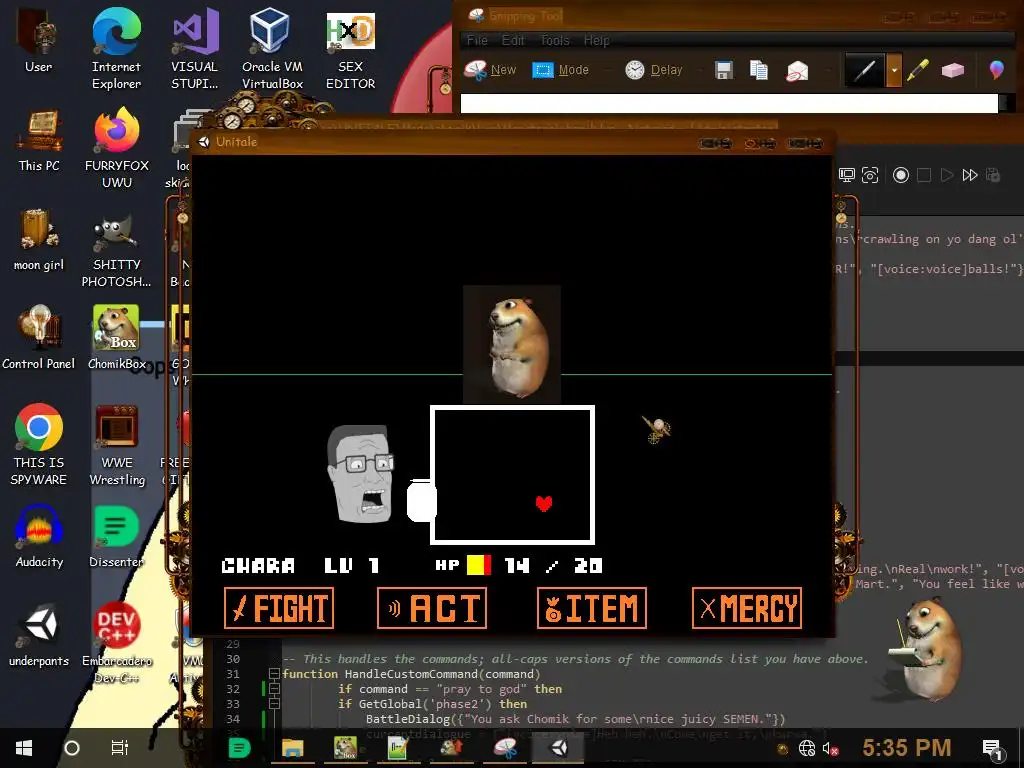Open the Control Panel desktop icon
This screenshot has width=1024, height=768.
point(39,338)
